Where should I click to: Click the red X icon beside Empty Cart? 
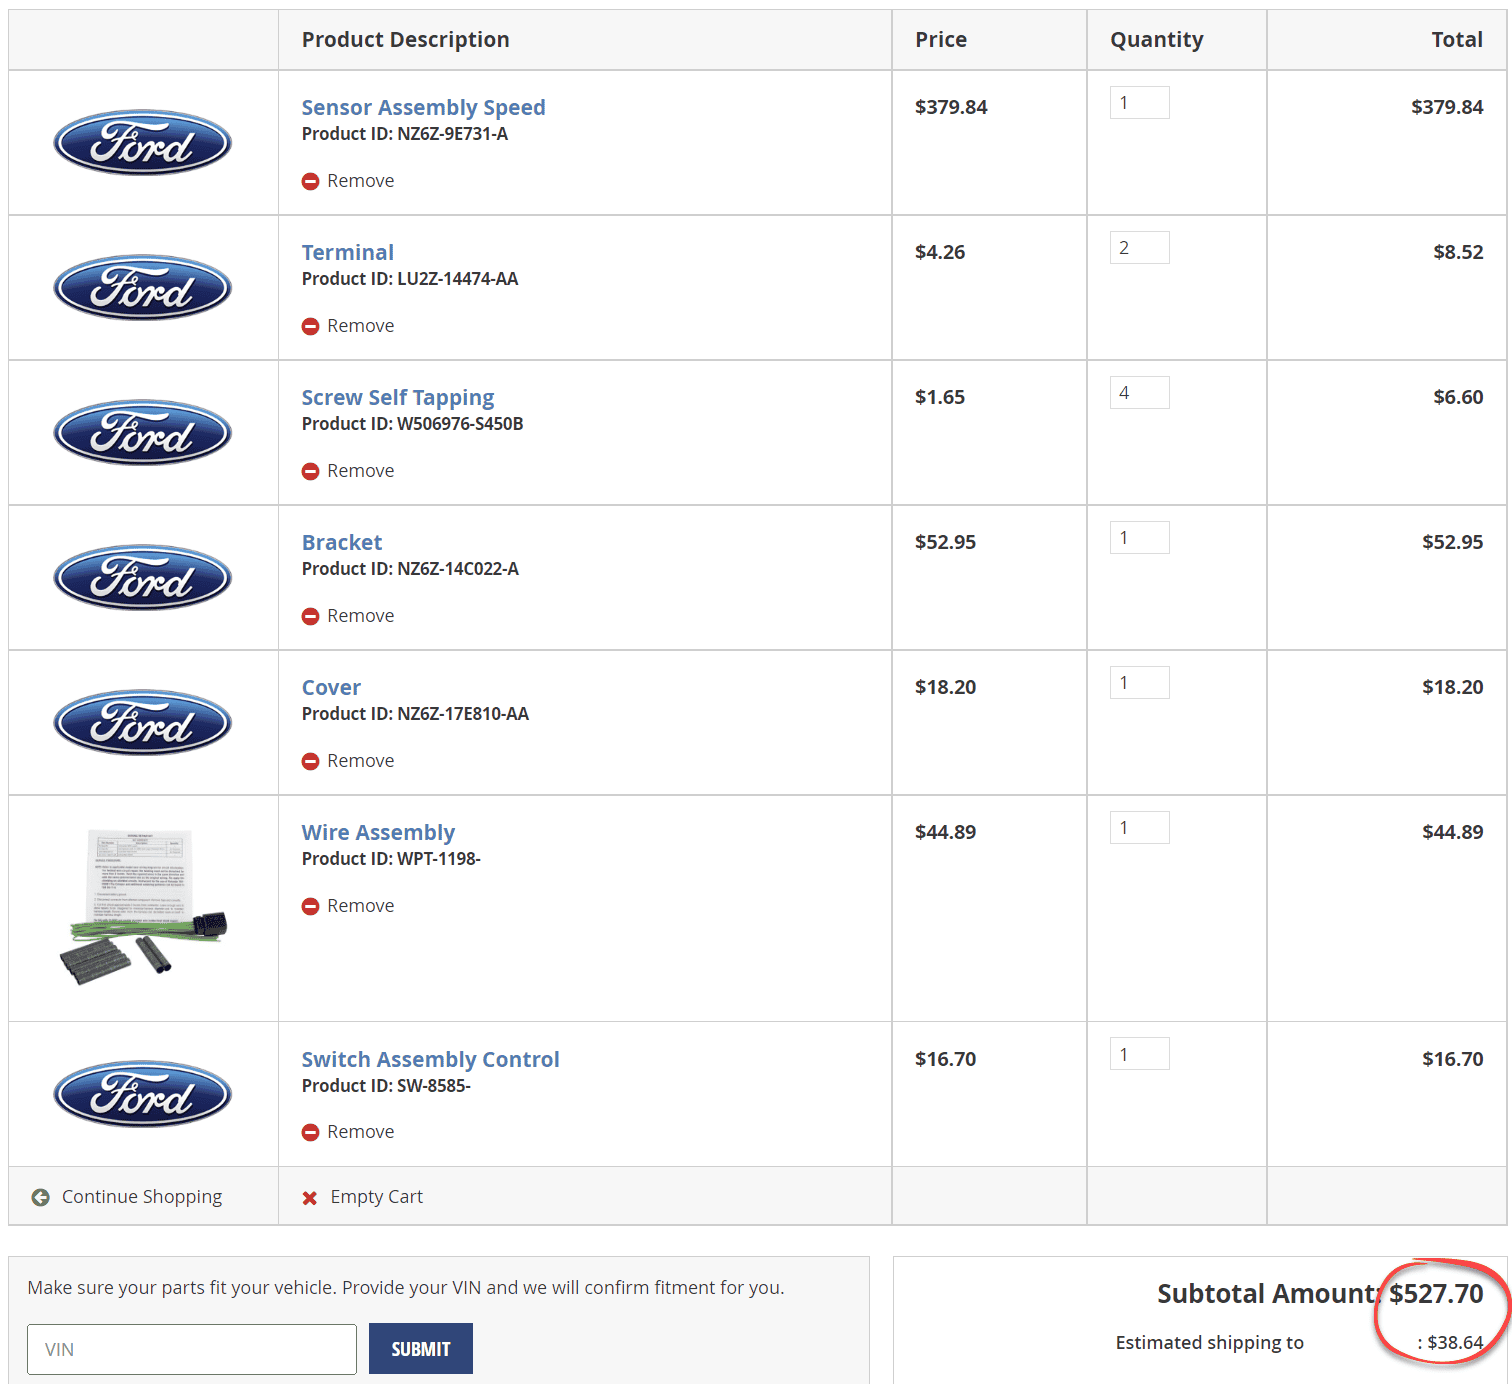click(x=310, y=1198)
